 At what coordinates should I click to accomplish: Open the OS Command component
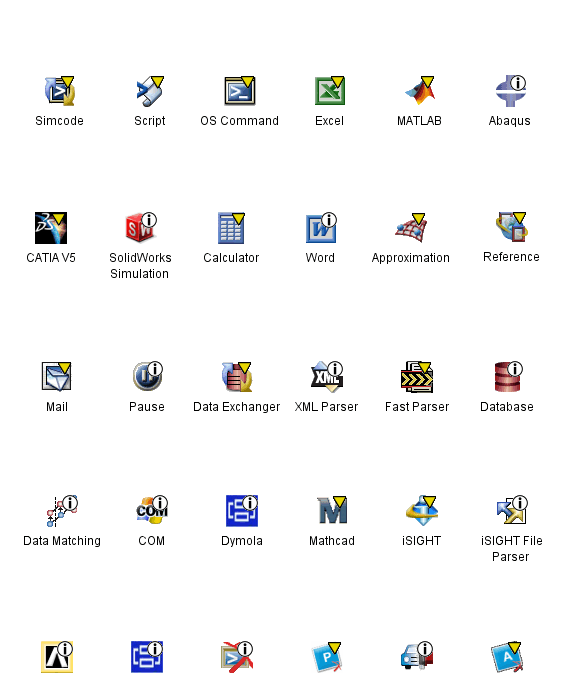point(239,91)
